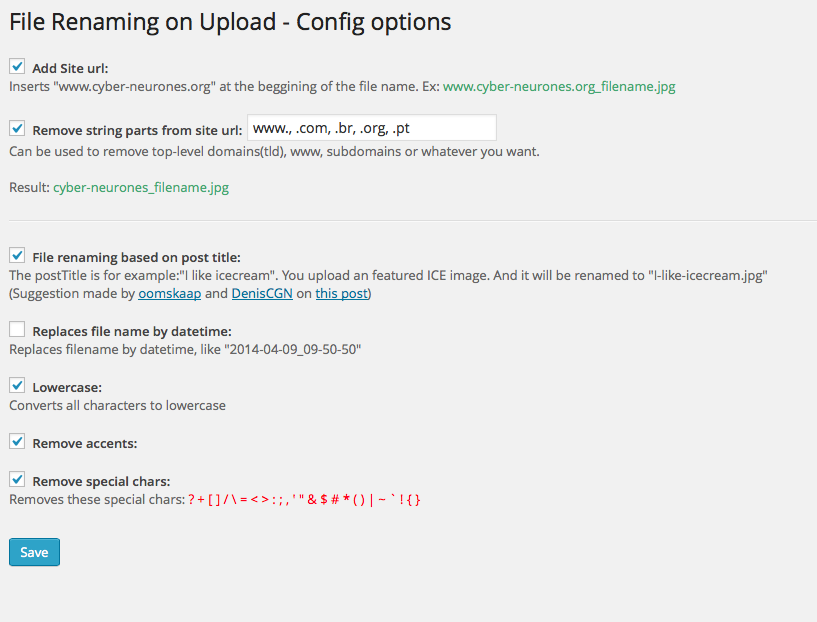817x622 pixels.
Task: Untick the Lowercase checkbox
Action: click(17, 385)
